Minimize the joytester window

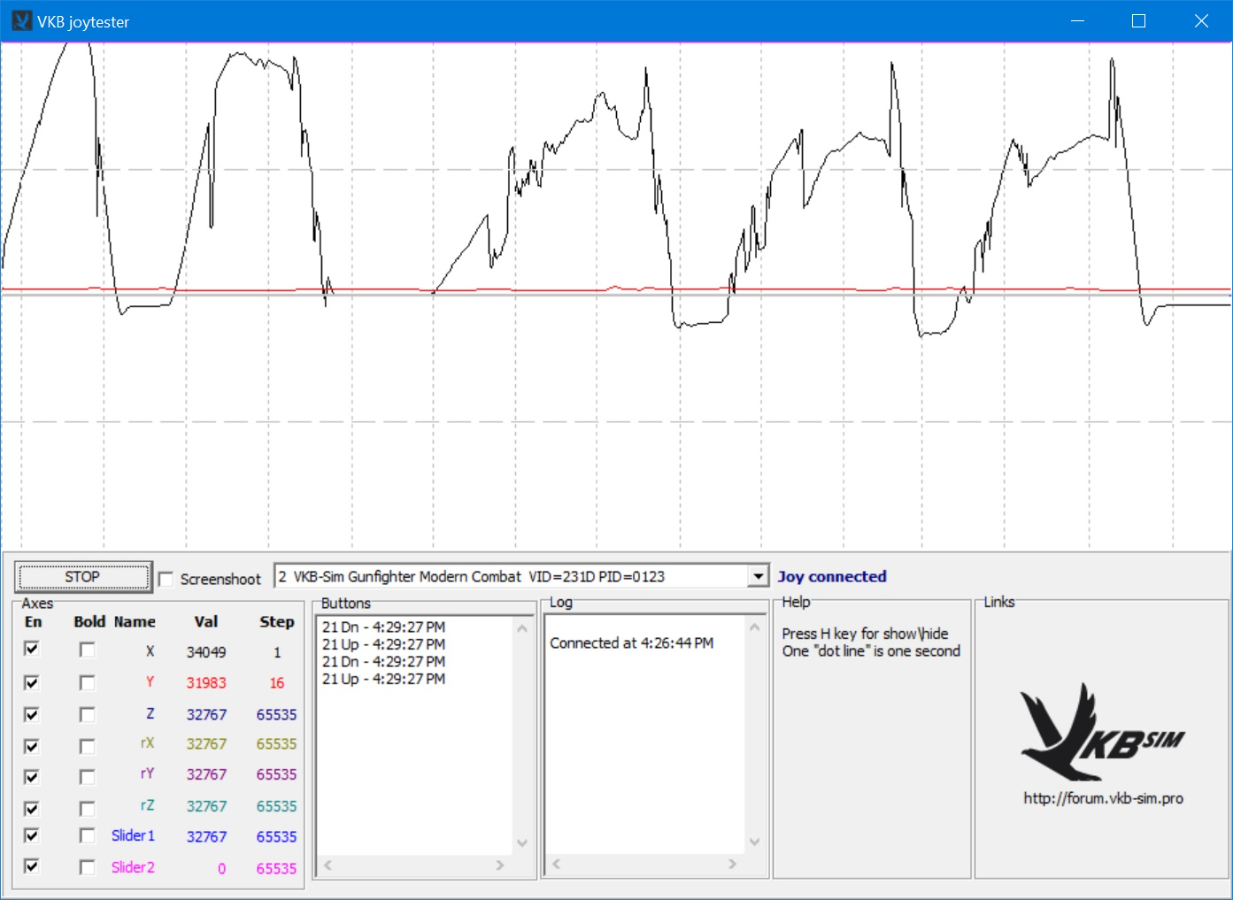pos(1077,21)
